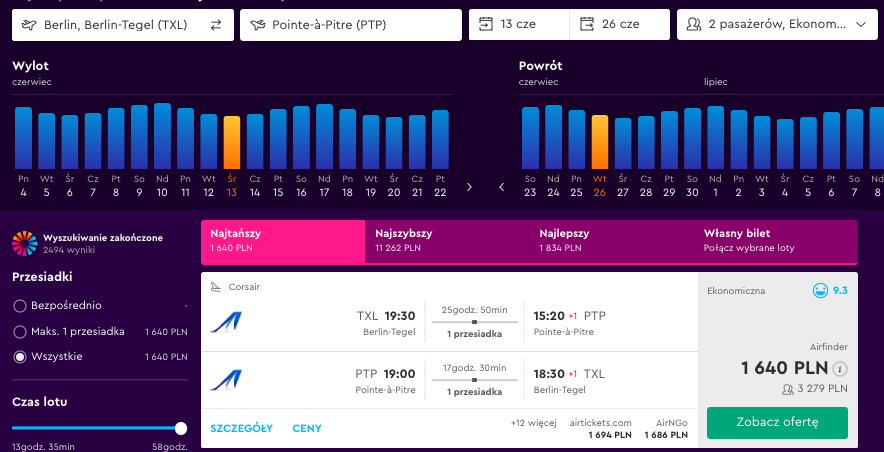The image size is (884, 452).
Task: Click 1 przesiadka label on outbound flight
Action: [475, 334]
